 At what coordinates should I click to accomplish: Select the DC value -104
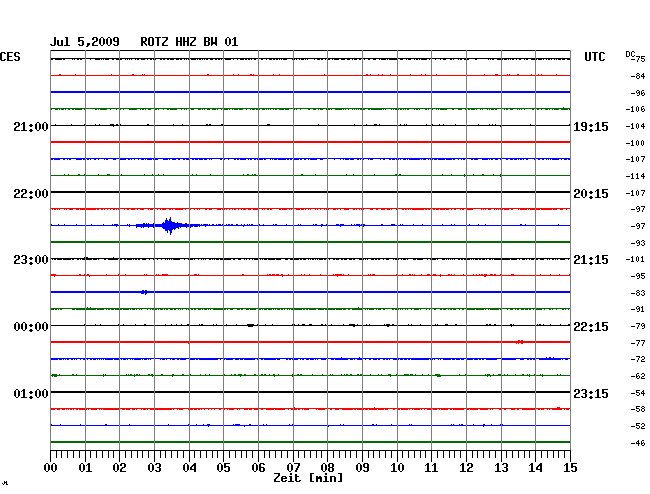(x=635, y=126)
